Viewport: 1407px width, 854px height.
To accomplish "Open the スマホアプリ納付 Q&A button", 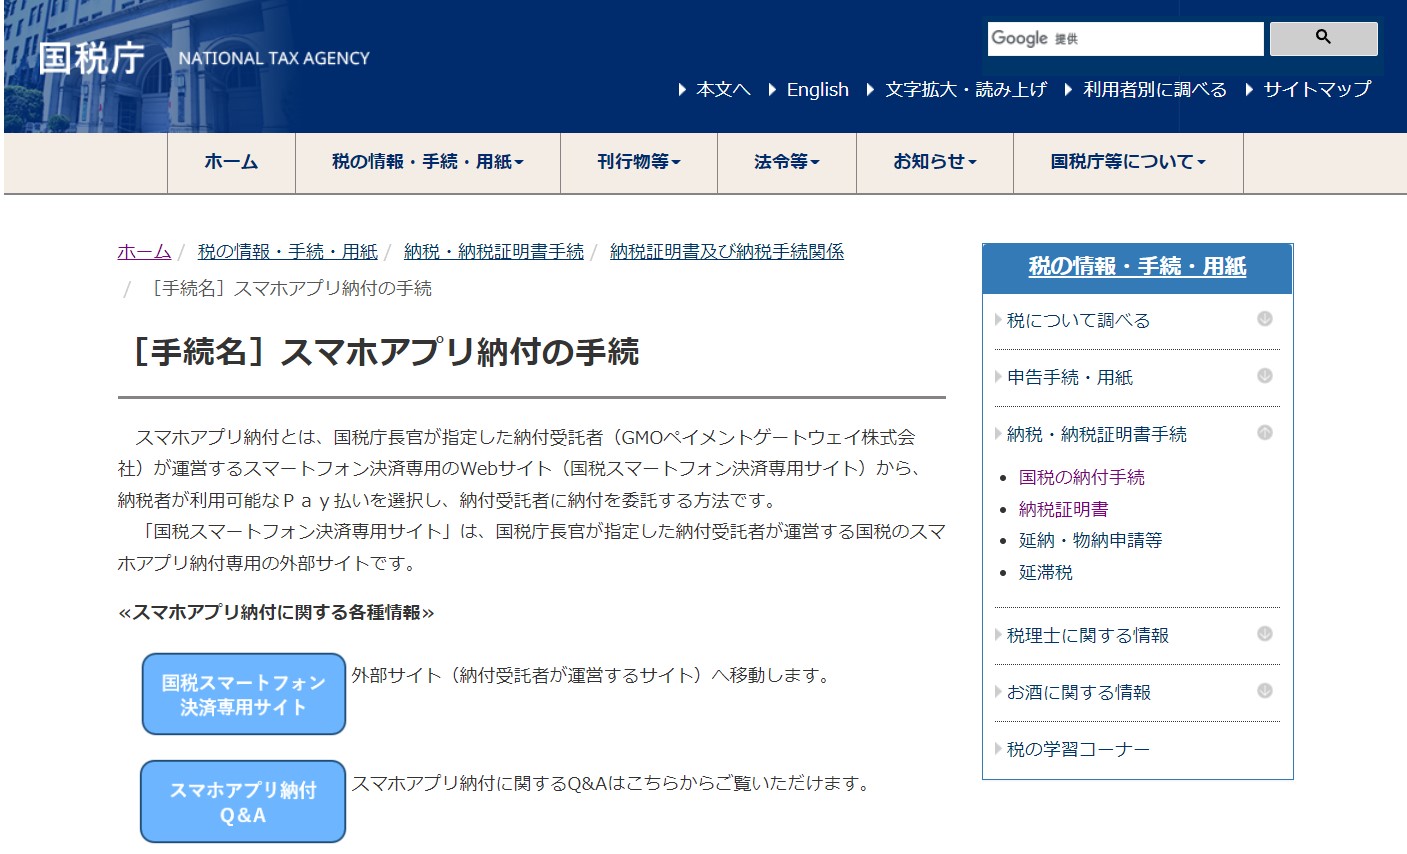I will [243, 802].
